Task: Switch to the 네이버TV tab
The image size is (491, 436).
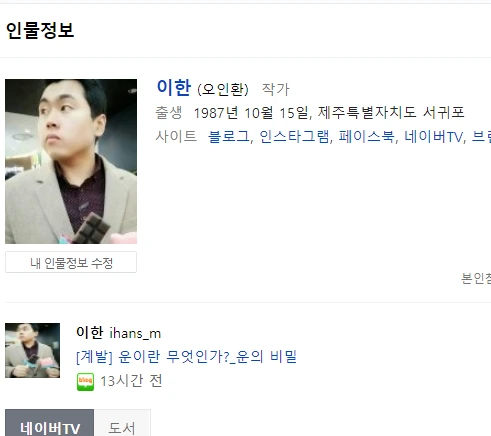Action: 50,425
